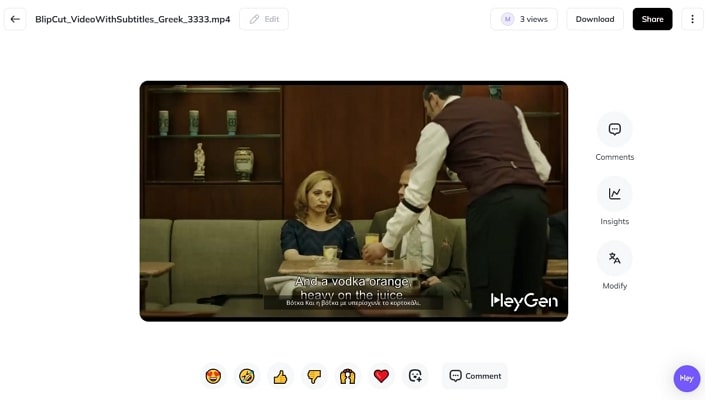Download the video file
Screen dimensions: 705x400
tap(595, 19)
